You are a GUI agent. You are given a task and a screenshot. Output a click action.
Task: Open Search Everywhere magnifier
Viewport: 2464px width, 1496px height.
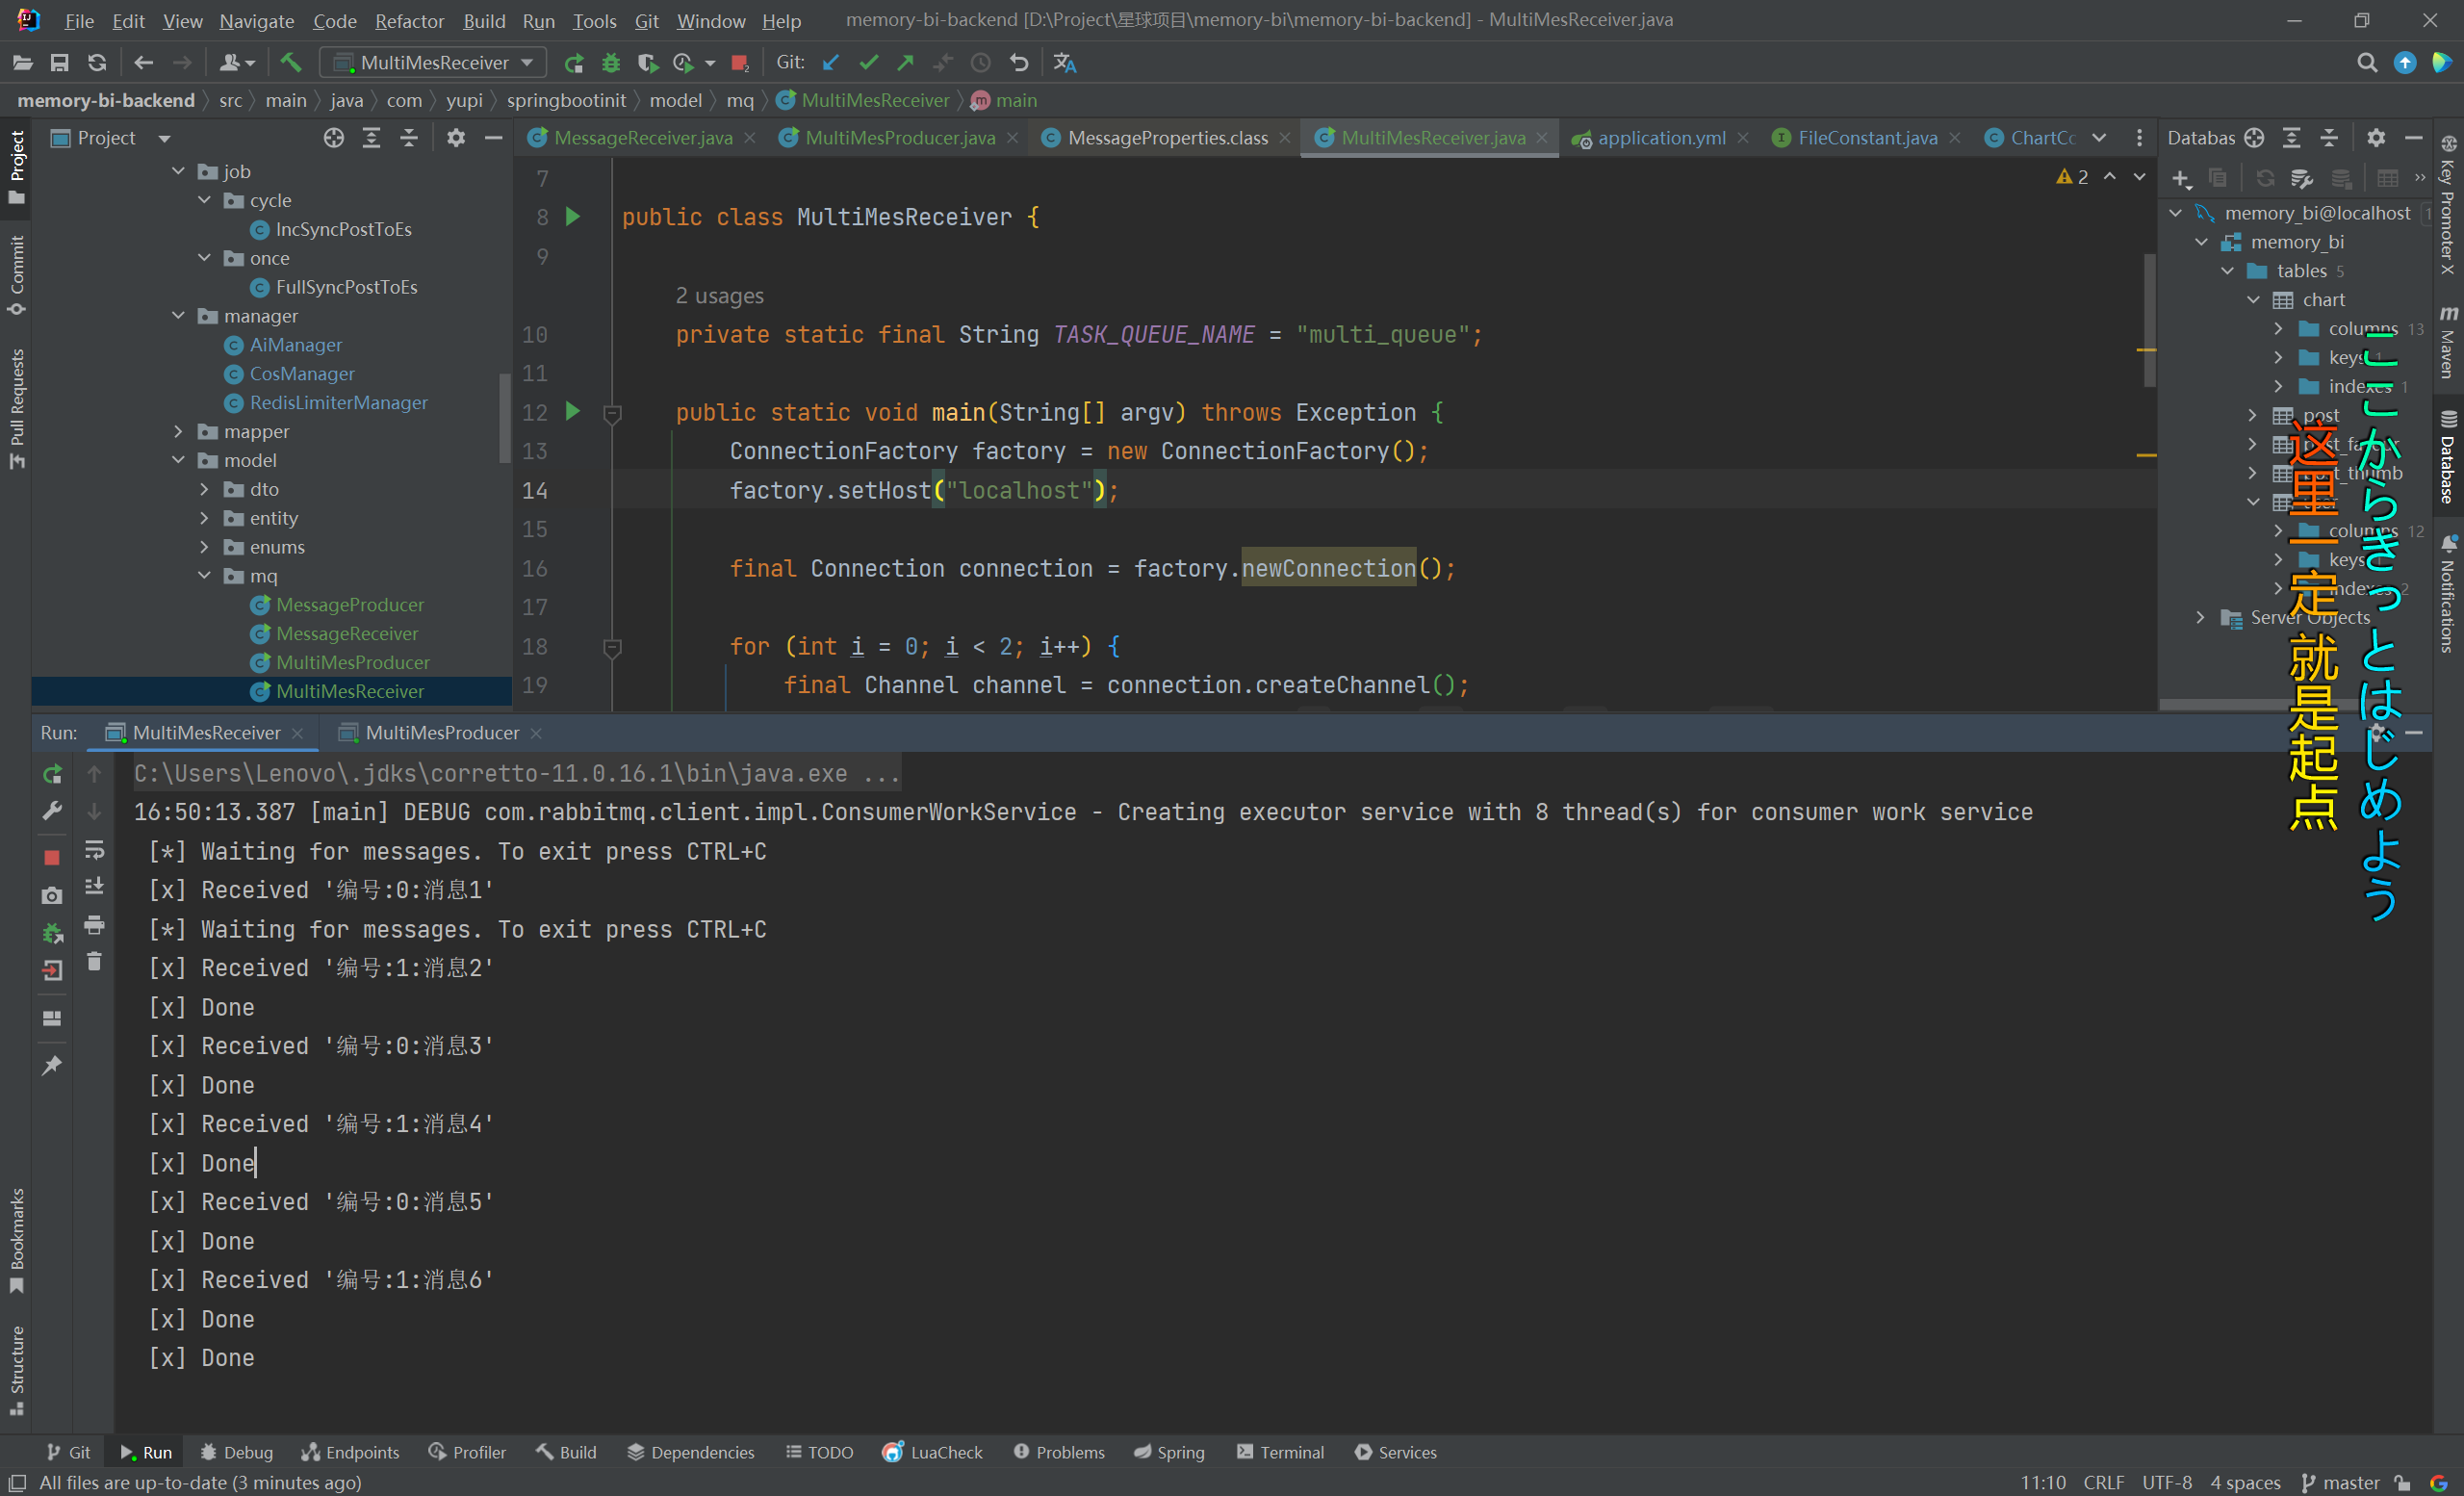click(x=2367, y=63)
